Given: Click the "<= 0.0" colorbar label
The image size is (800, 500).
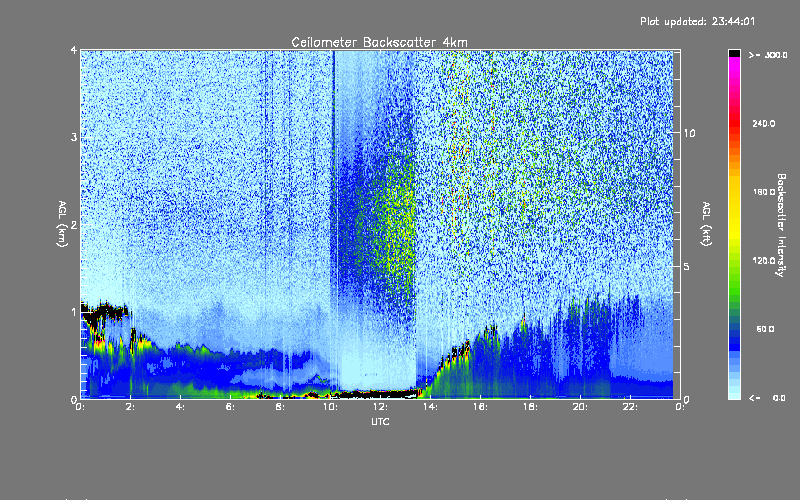Looking at the screenshot, I should coord(767,398).
